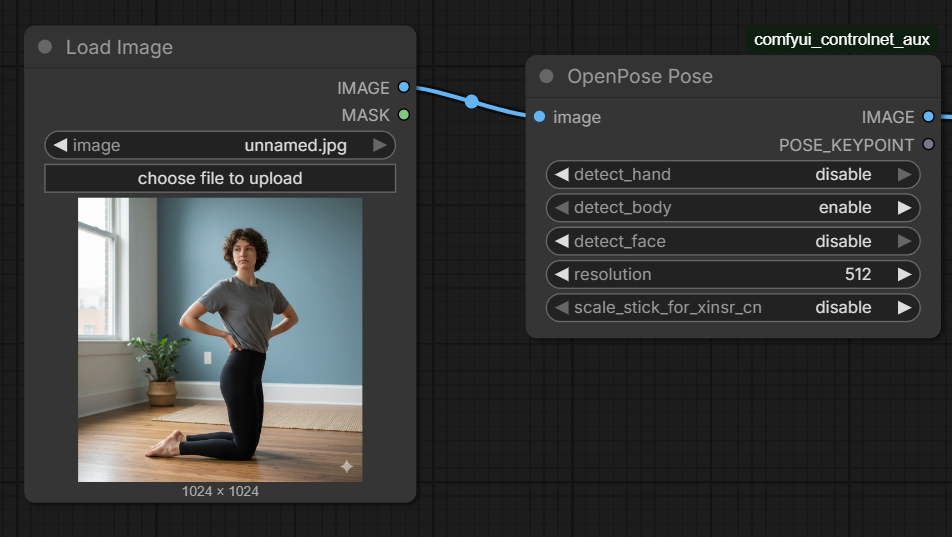Screen dimensions: 952x537
Task: Click the comfyui_controlnet_aux badge
Action: tap(842, 39)
